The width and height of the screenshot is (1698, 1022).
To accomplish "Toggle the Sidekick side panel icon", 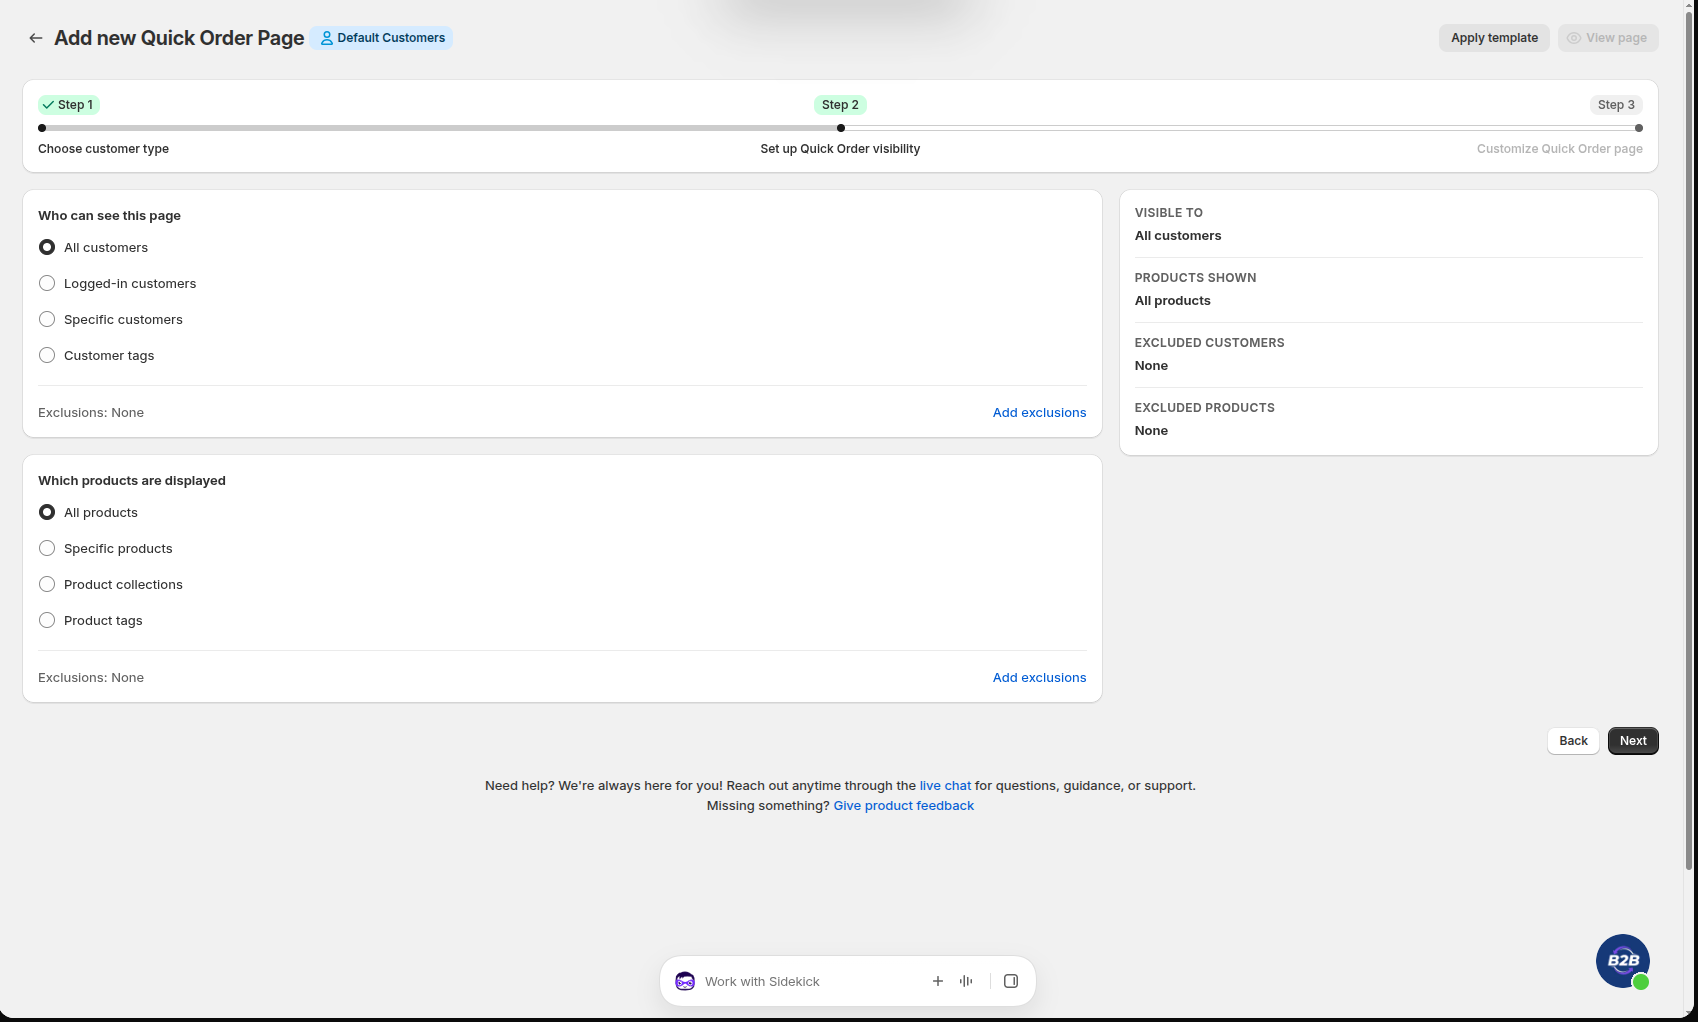I will (1011, 981).
